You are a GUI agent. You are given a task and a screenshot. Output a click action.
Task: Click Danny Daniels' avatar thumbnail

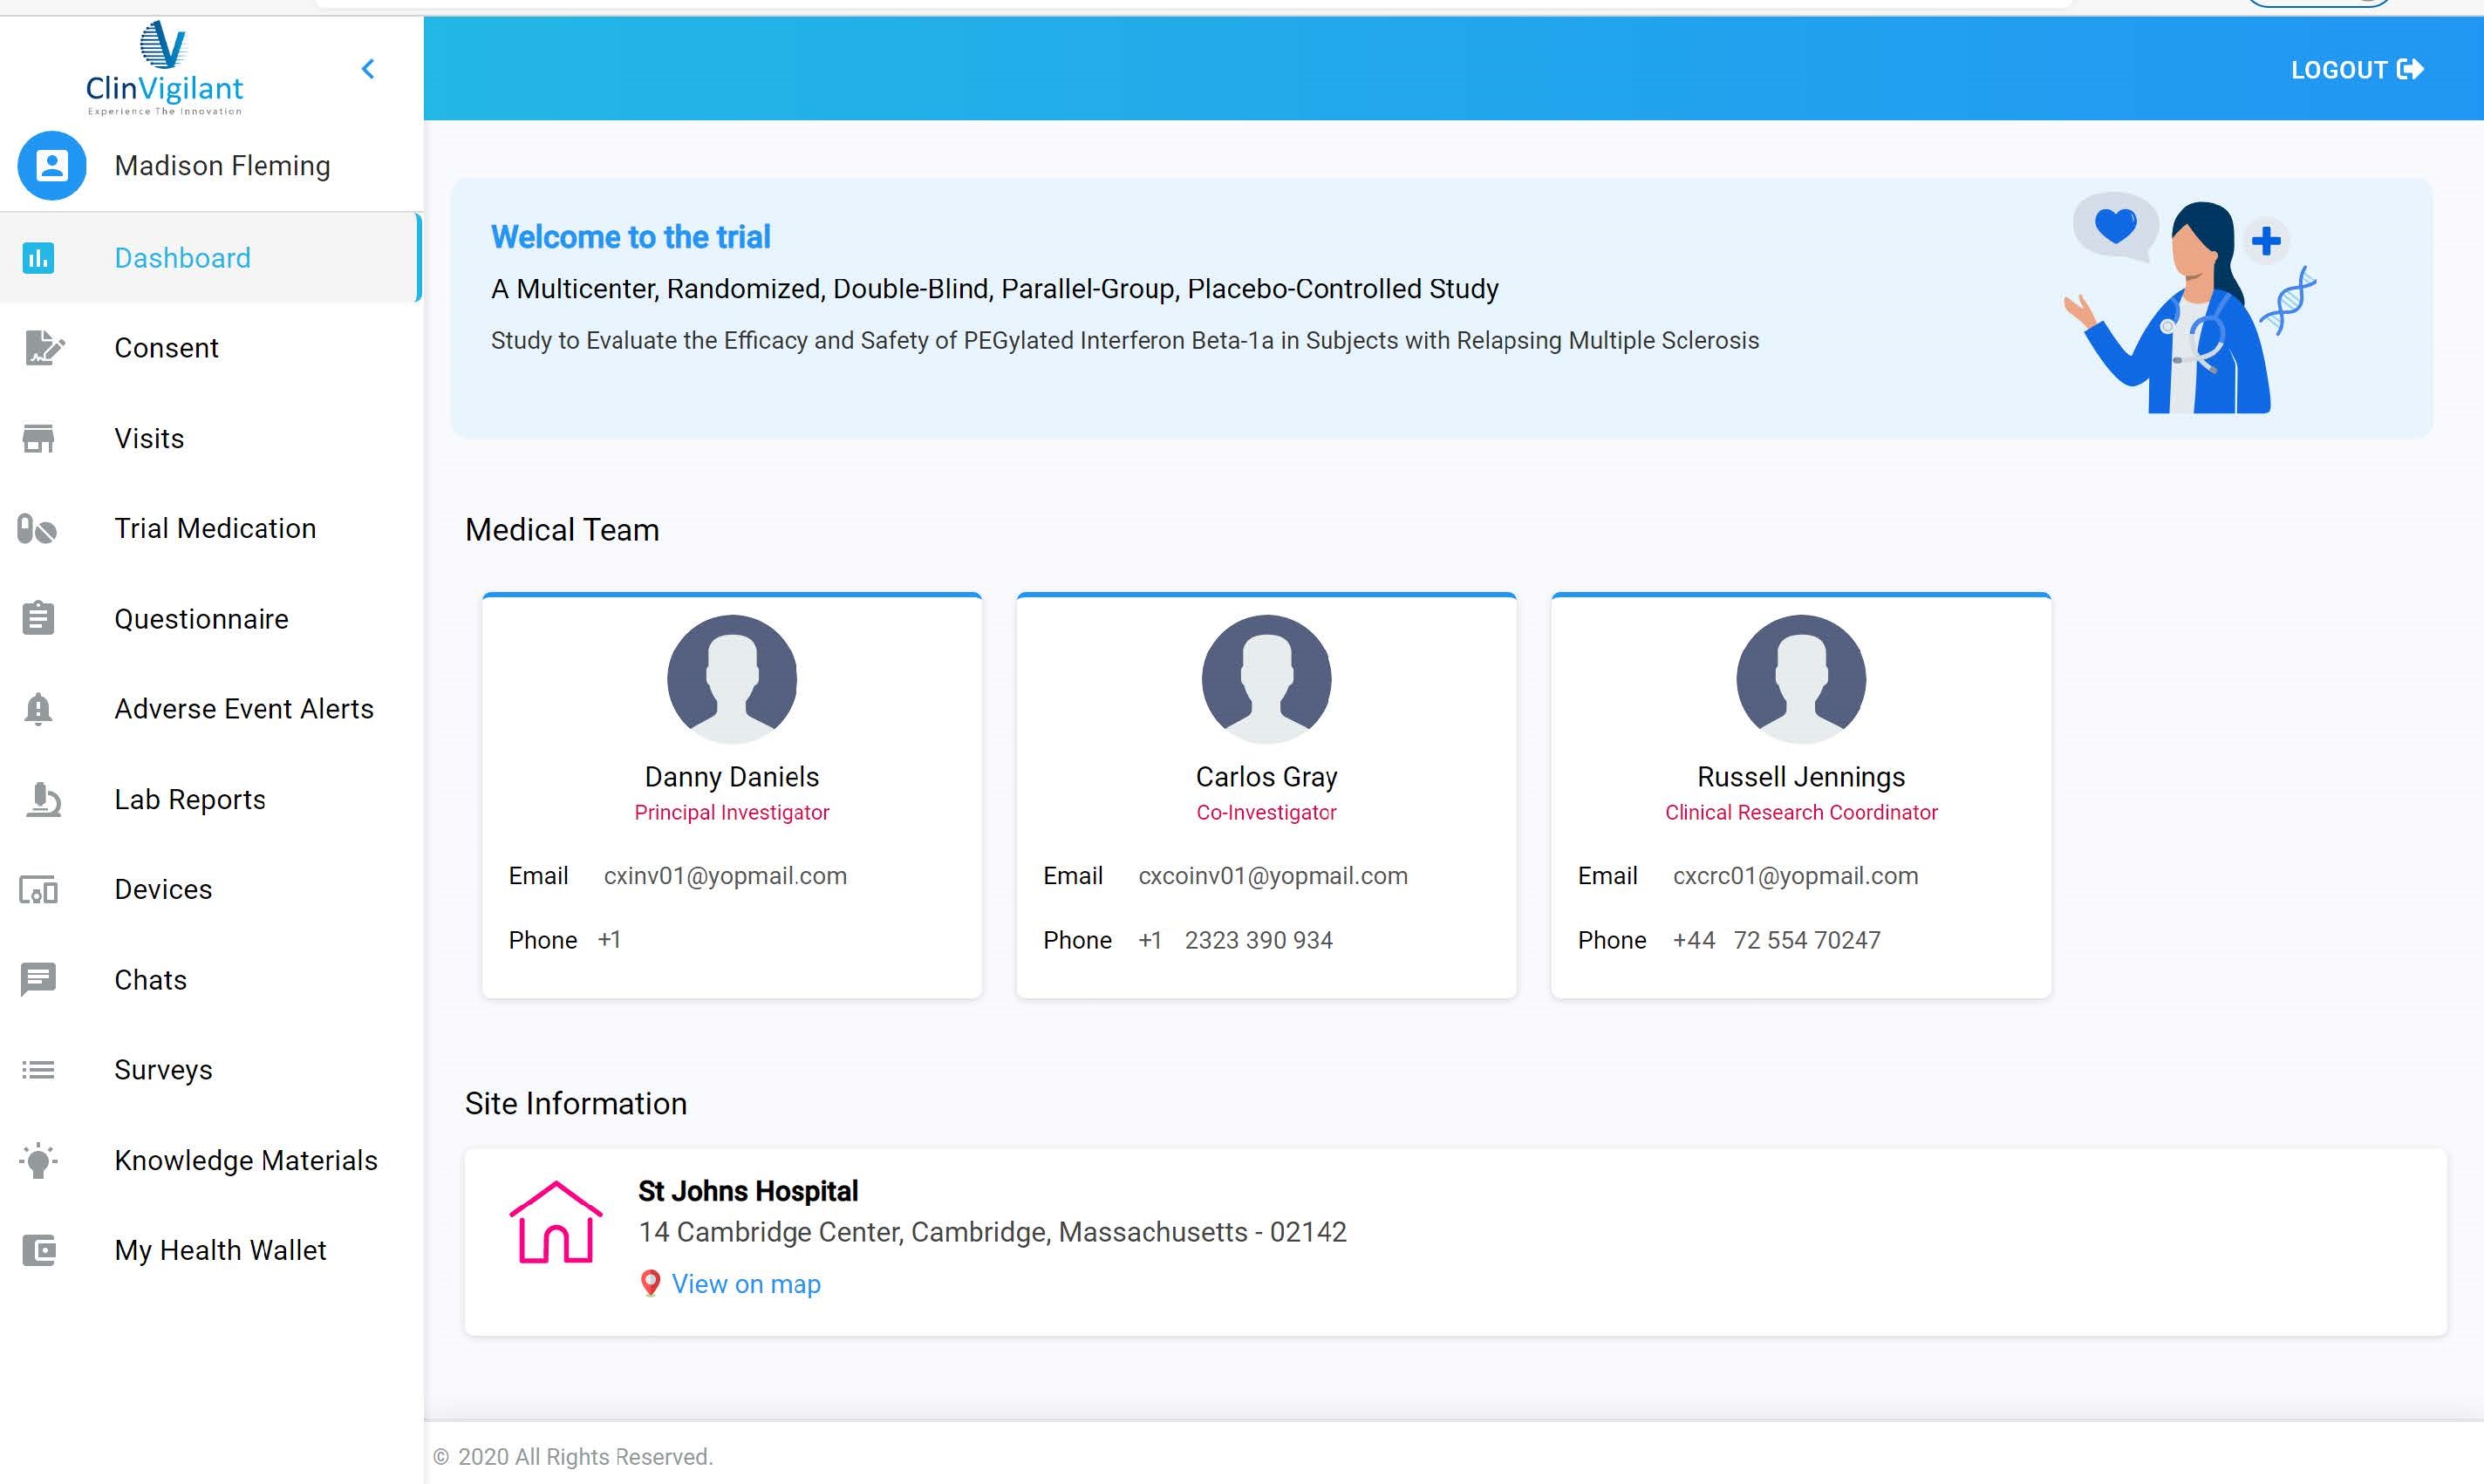(731, 679)
